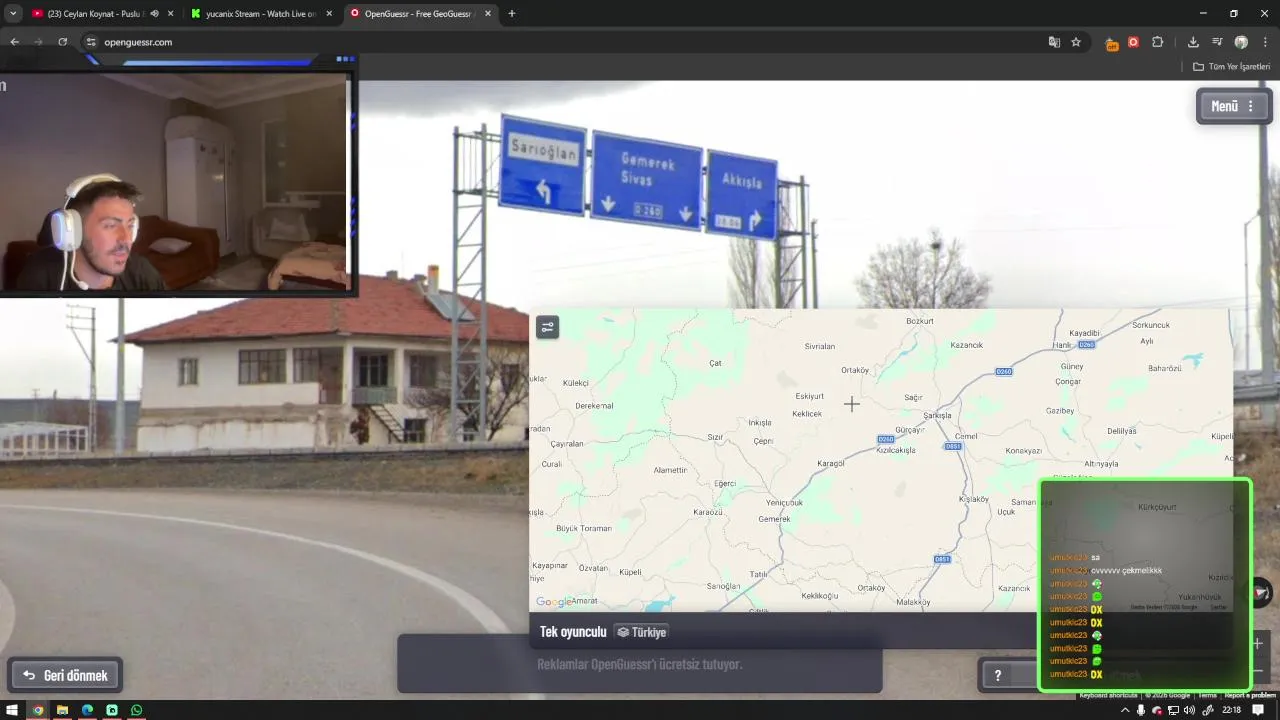1280x720 pixels.
Task: Zoom out with the minus control
Action: click(x=1258, y=670)
